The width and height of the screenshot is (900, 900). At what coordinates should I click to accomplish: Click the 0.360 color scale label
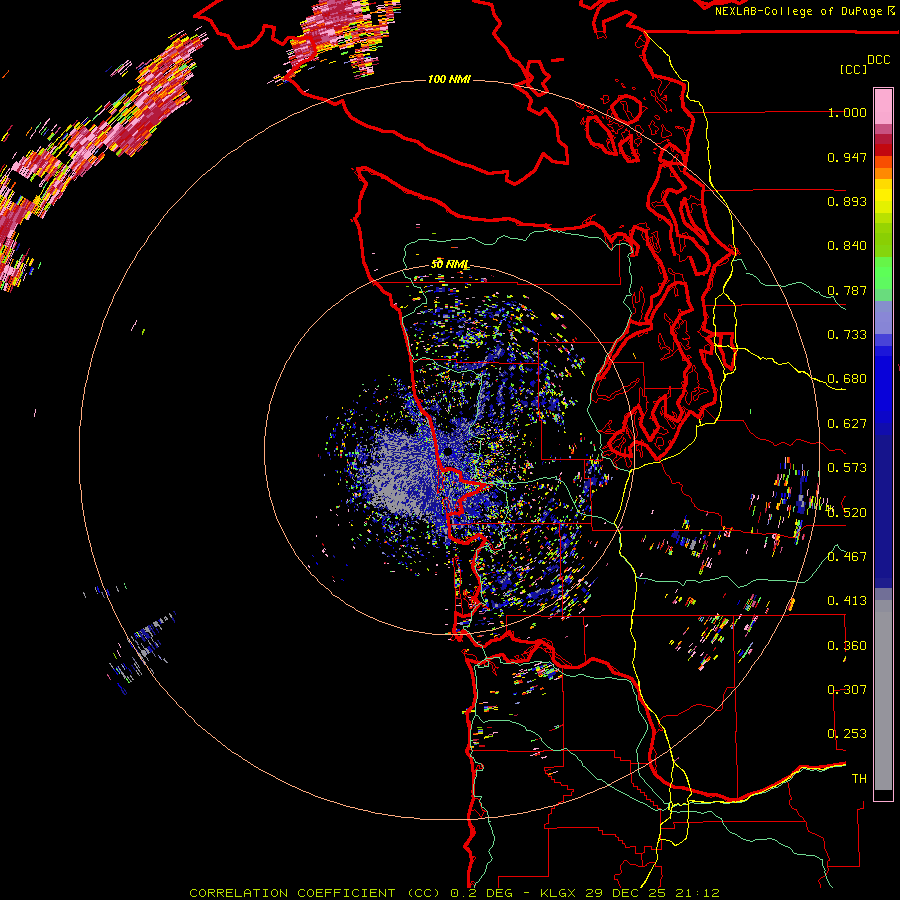click(x=847, y=646)
